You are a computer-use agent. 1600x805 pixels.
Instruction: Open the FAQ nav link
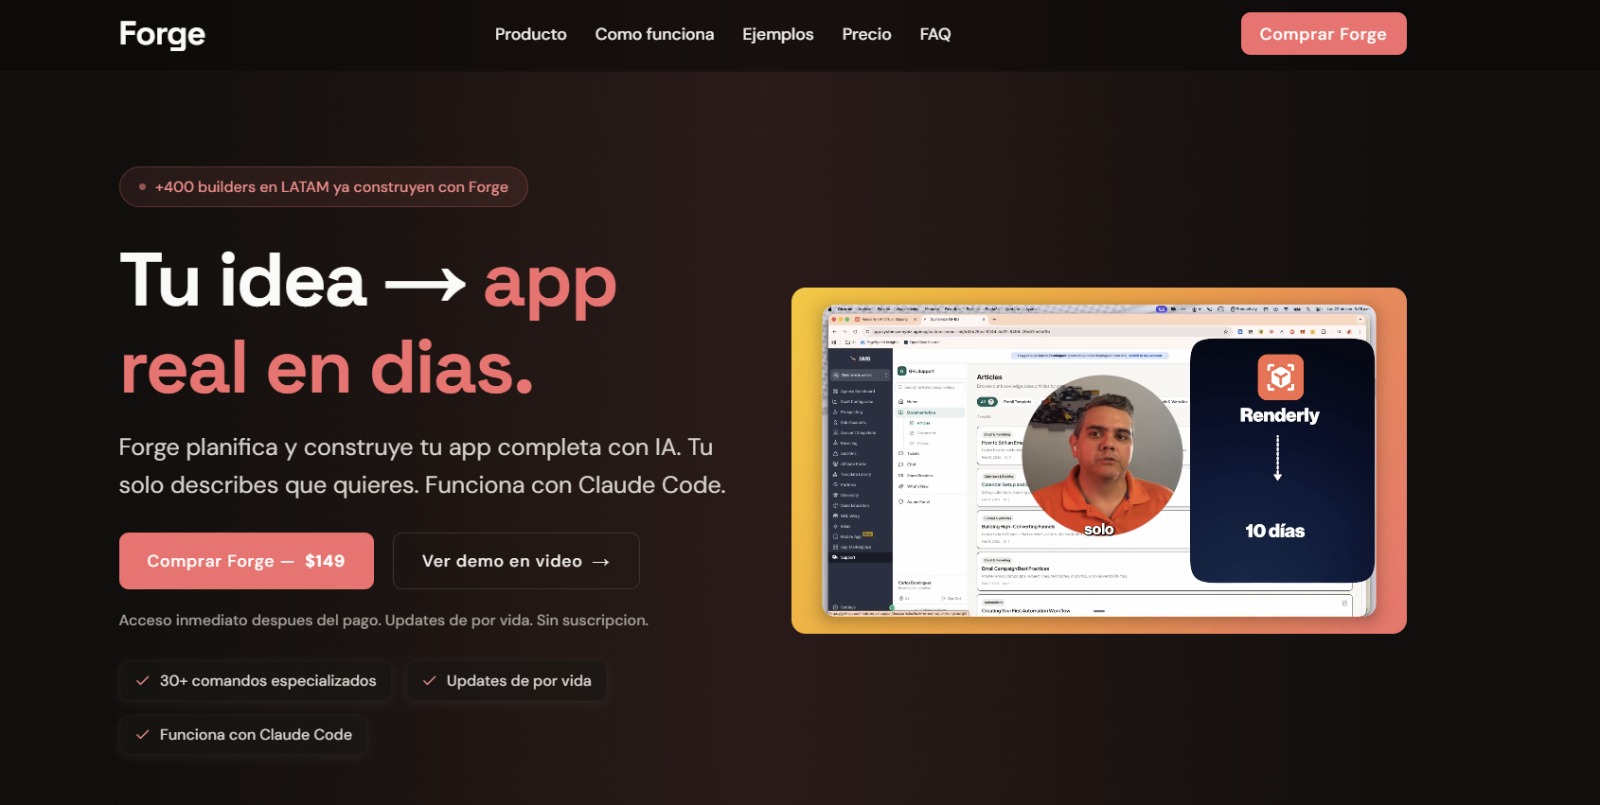tap(935, 34)
